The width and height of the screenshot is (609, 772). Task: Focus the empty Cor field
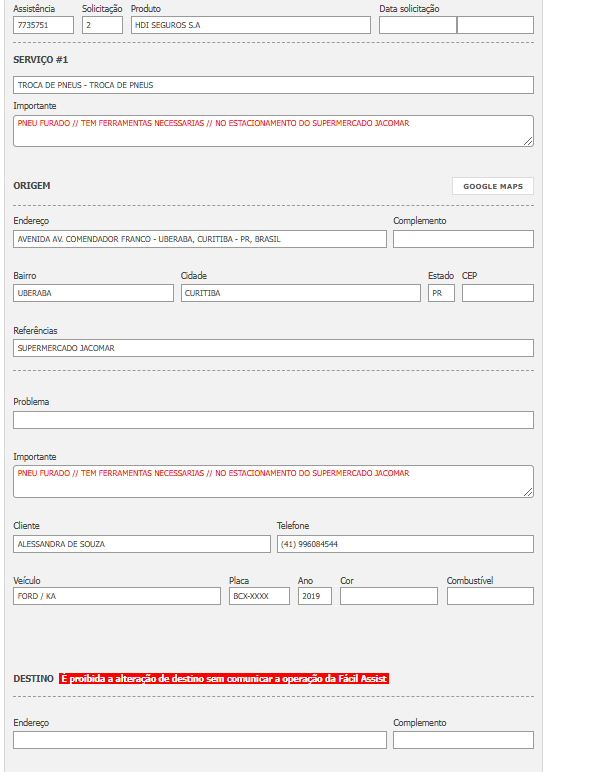pyautogui.click(x=389, y=596)
